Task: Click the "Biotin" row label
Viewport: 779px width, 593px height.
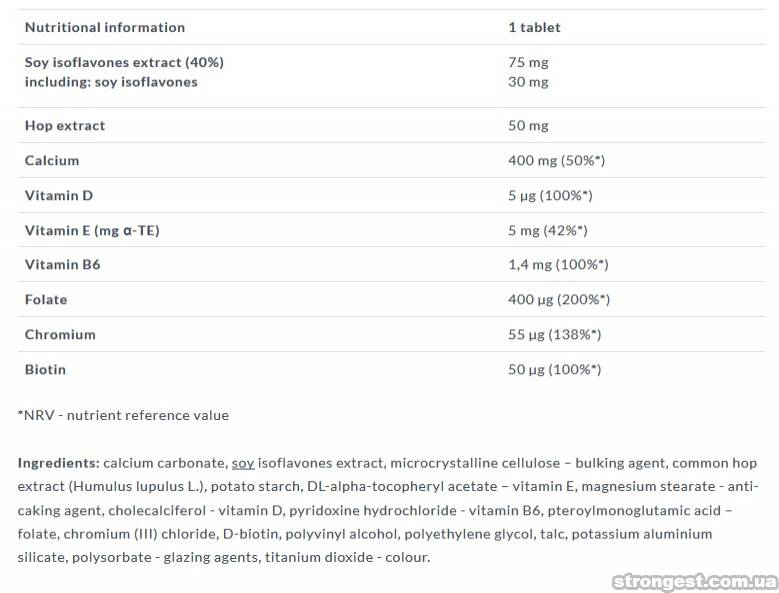Action: (x=45, y=369)
